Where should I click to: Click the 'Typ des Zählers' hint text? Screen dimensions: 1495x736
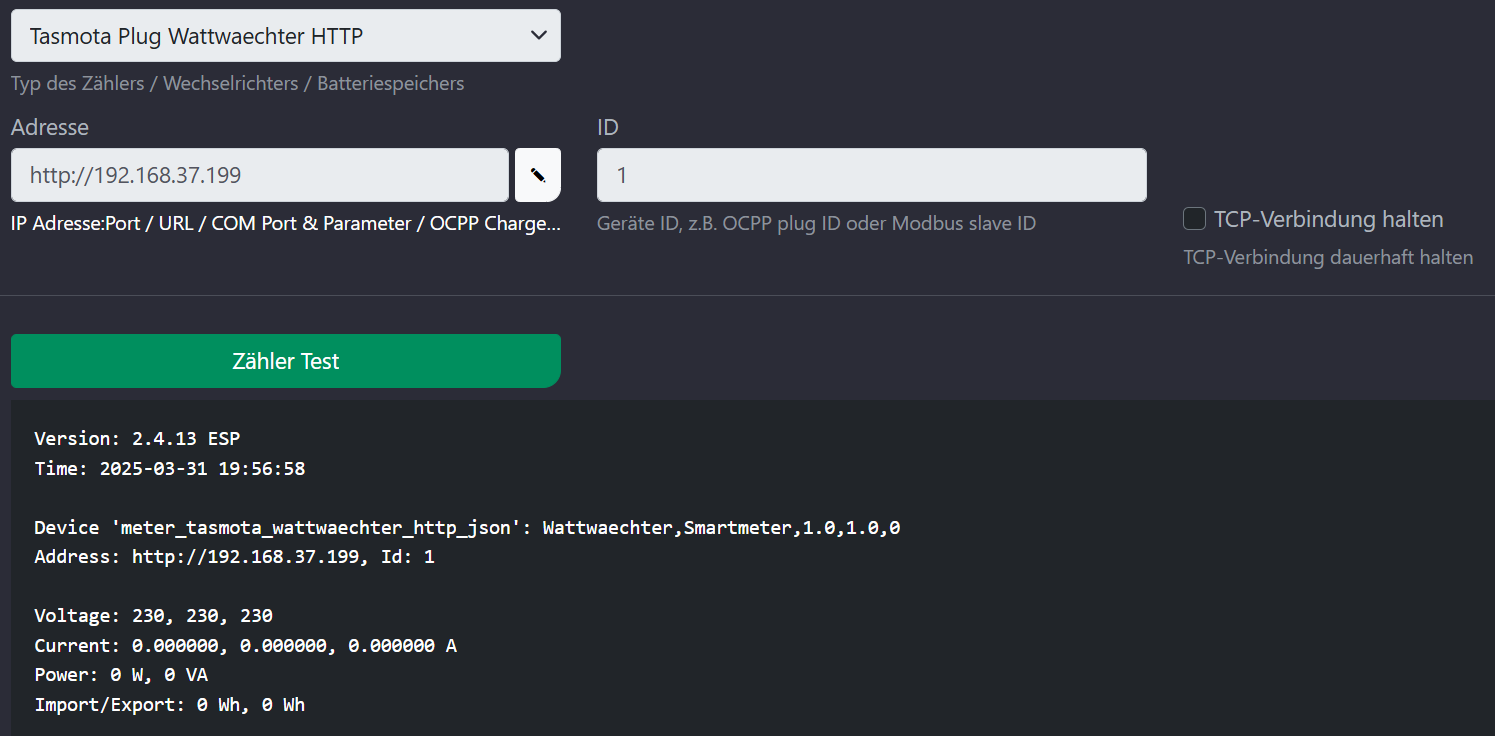coord(238,83)
